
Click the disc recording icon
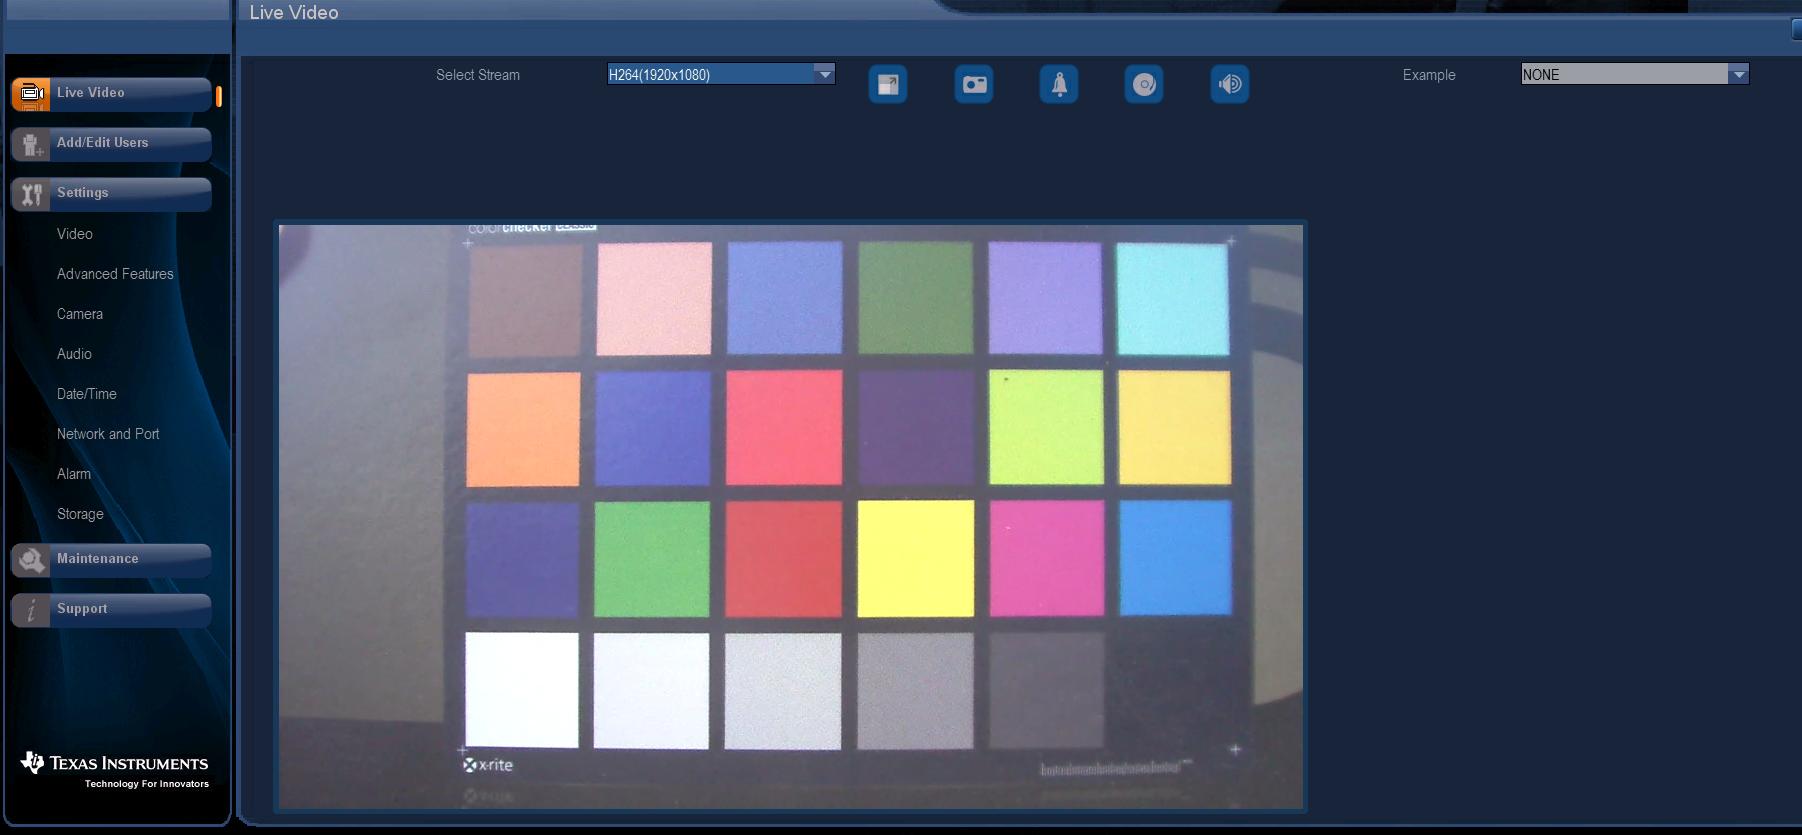click(1144, 84)
